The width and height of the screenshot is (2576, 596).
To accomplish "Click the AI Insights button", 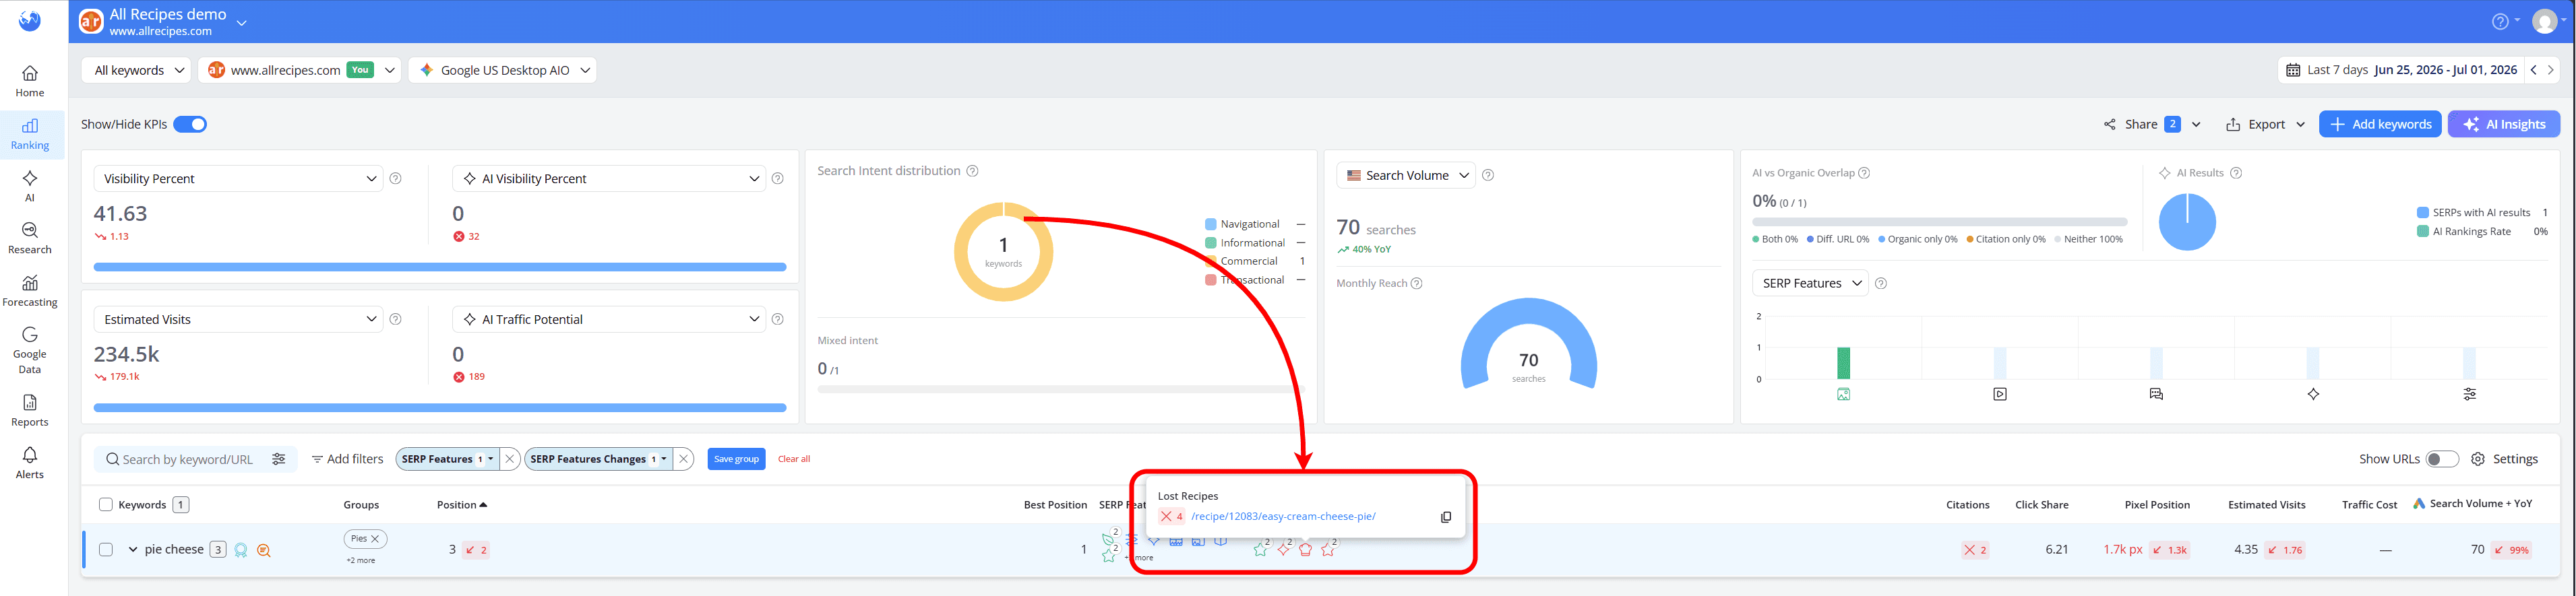I will pos(2504,124).
